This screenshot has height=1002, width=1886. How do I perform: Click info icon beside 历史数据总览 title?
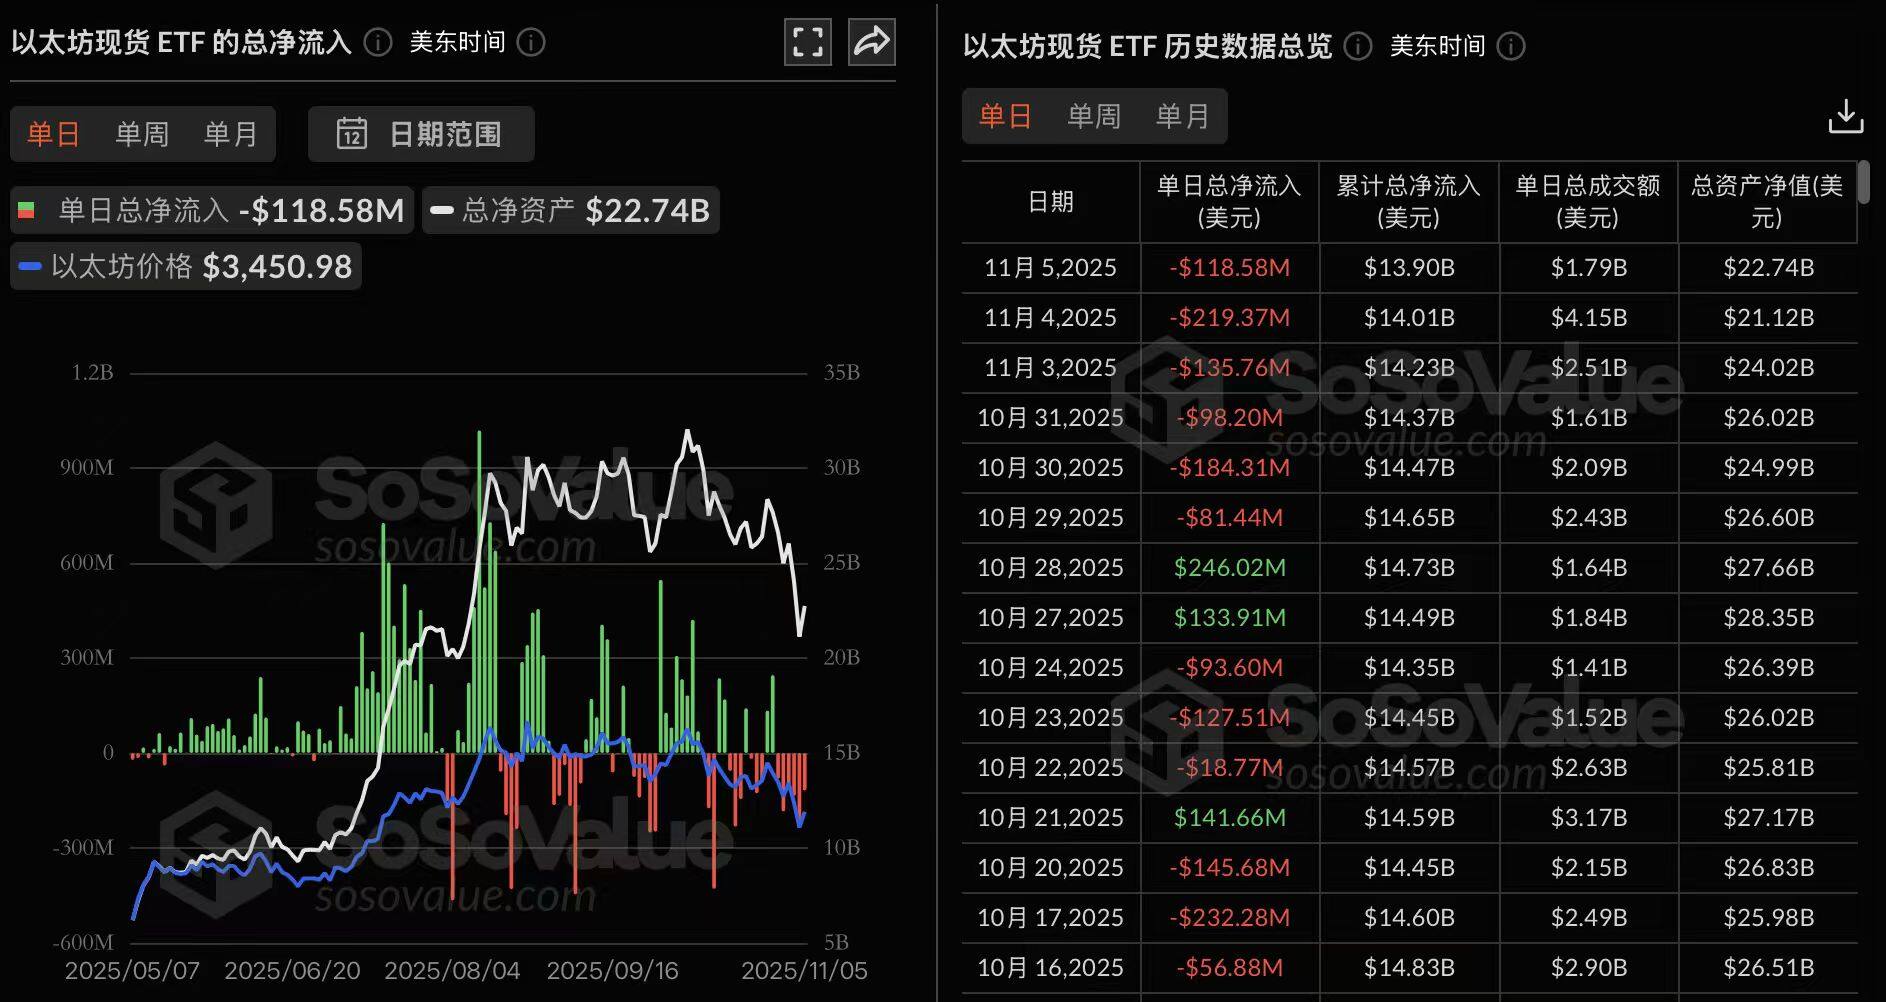pos(1357,46)
